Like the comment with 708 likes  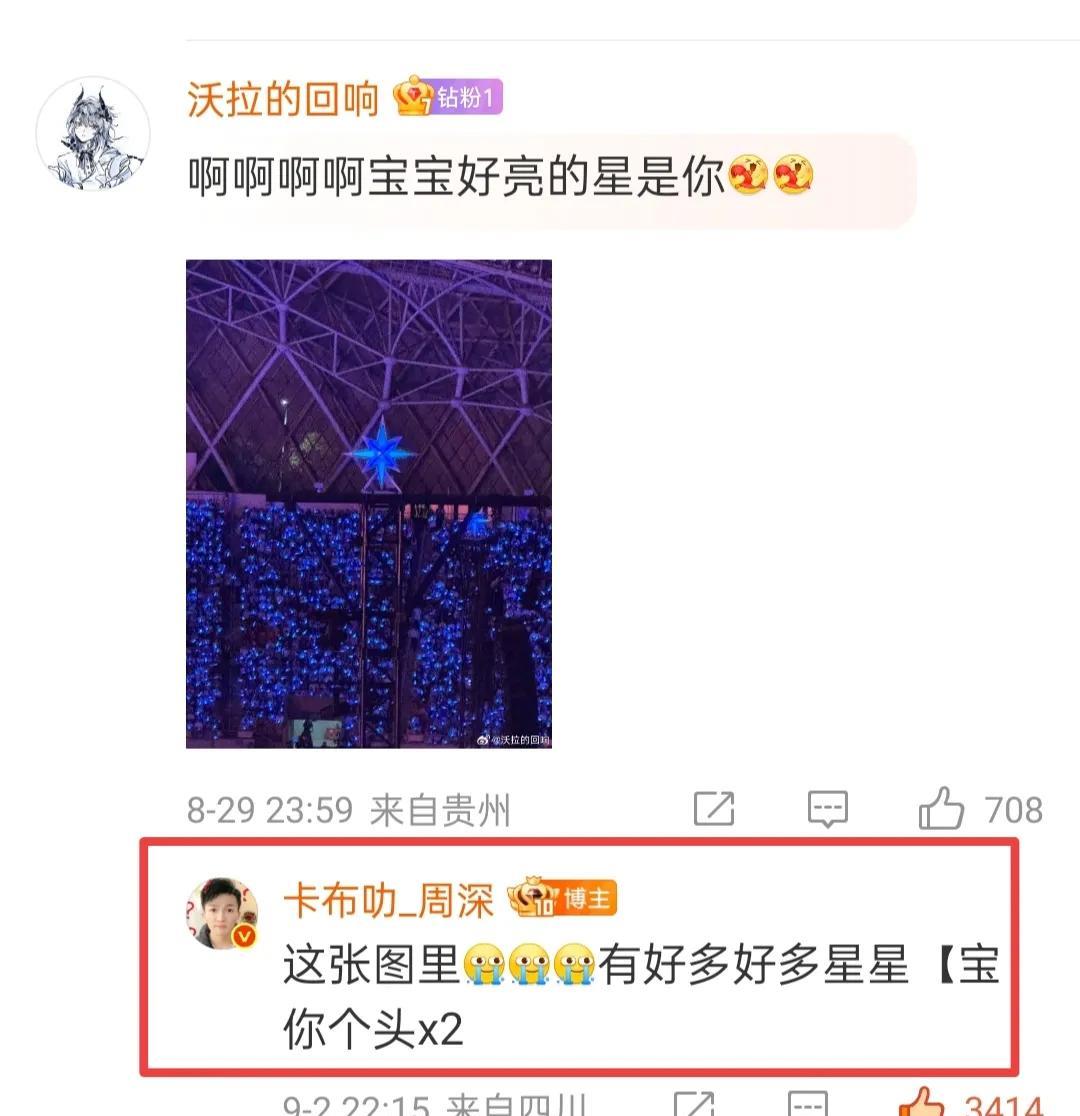[941, 808]
